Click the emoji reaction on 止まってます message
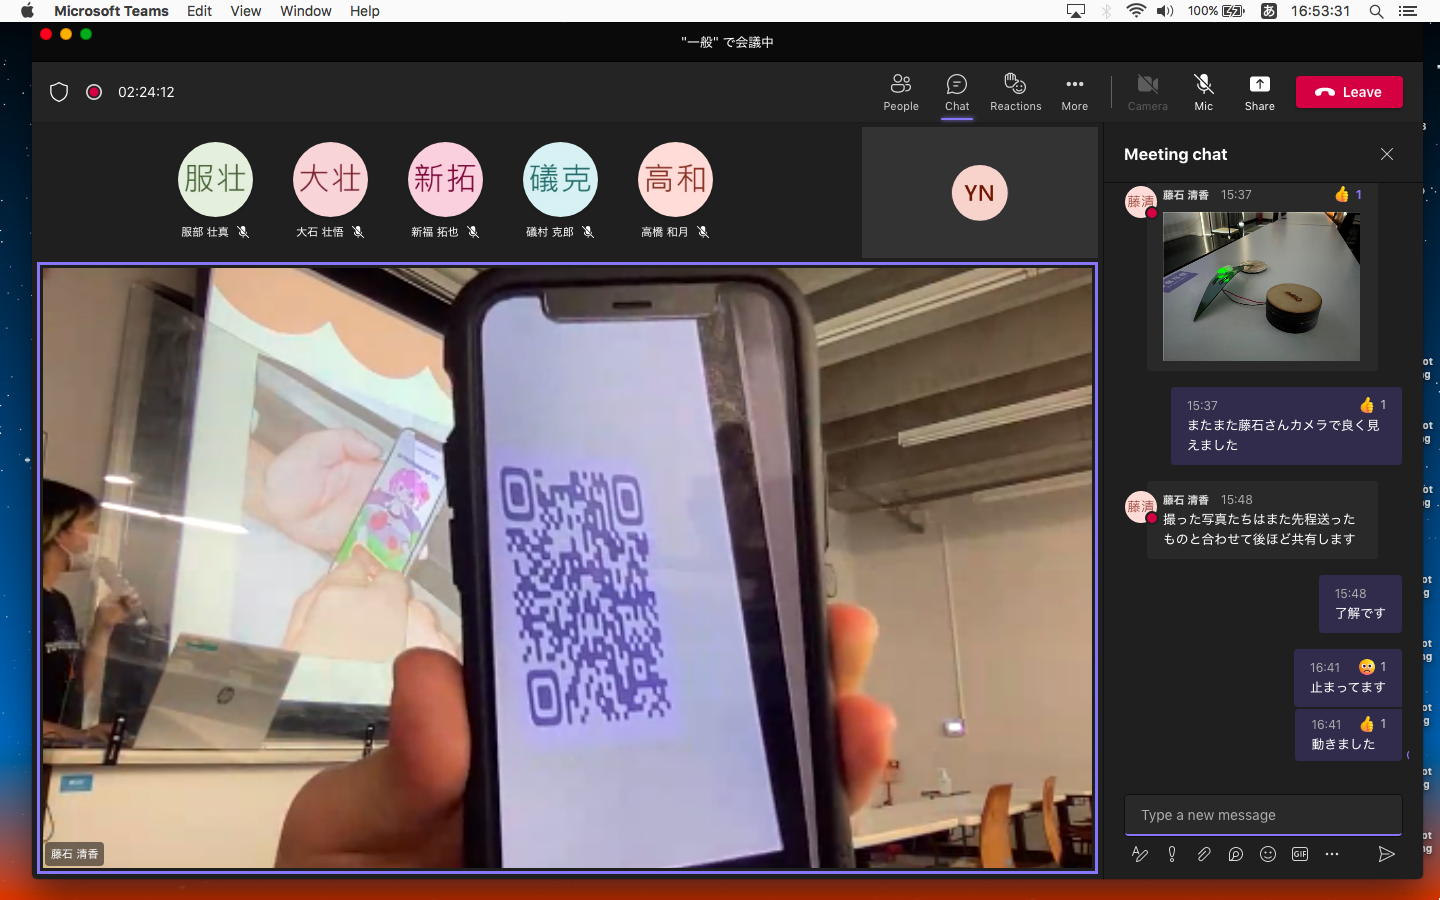The width and height of the screenshot is (1440, 900). (x=1372, y=667)
